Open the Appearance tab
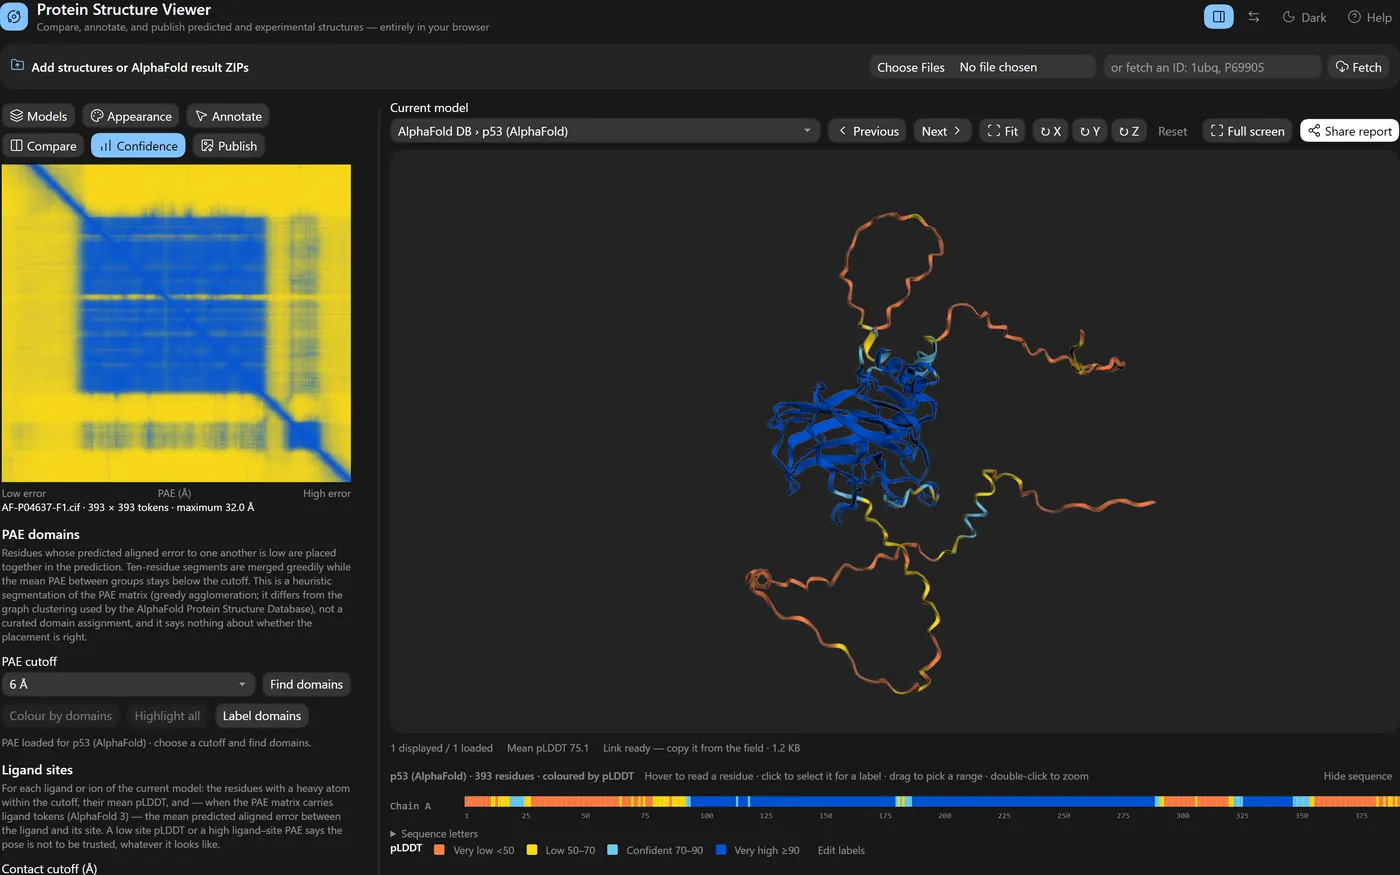 click(x=131, y=116)
